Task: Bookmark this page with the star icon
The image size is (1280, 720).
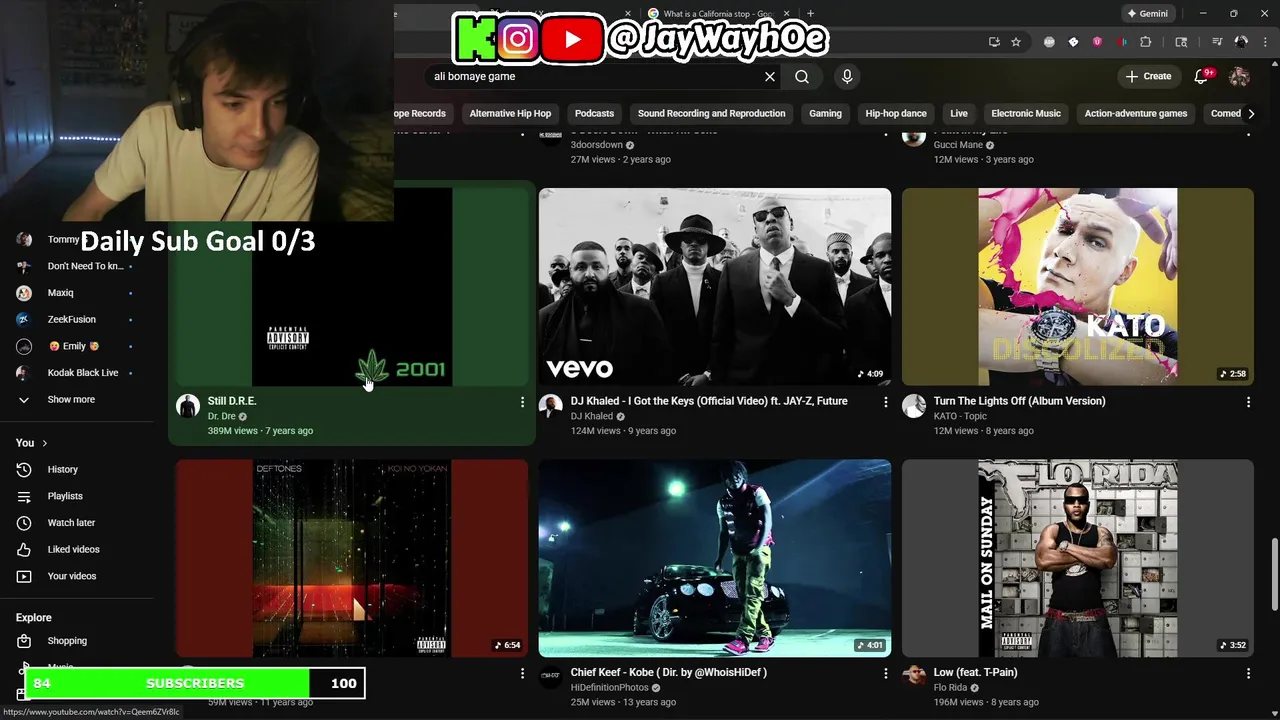Action: 1016,42
